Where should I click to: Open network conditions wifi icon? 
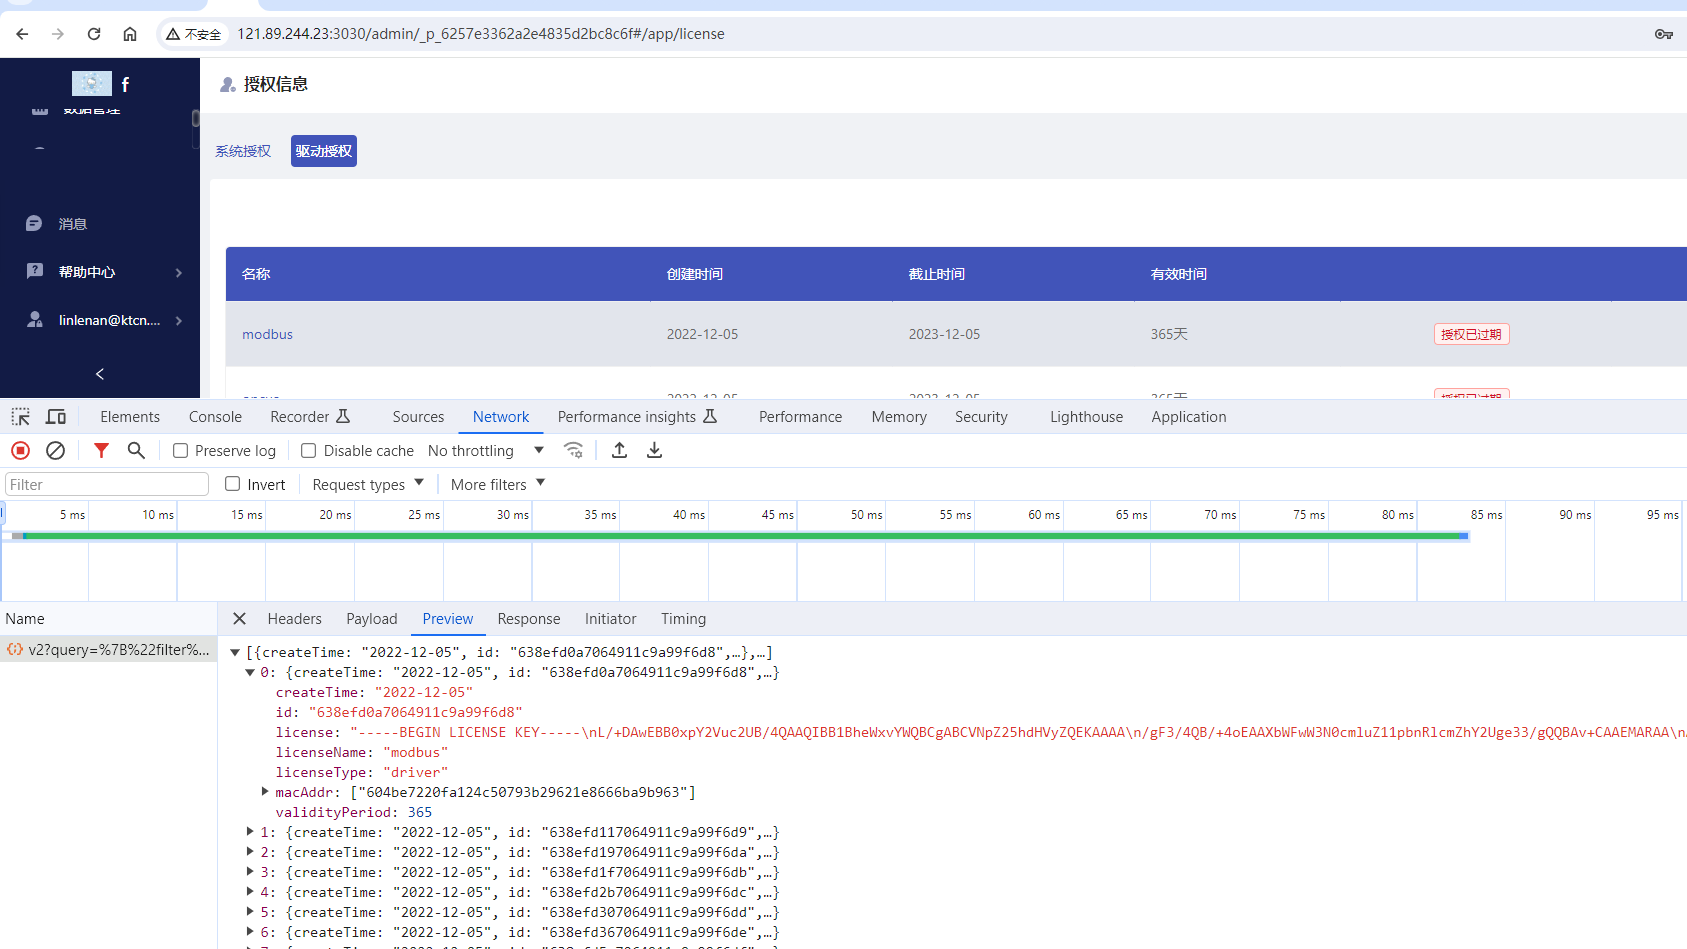[573, 451]
